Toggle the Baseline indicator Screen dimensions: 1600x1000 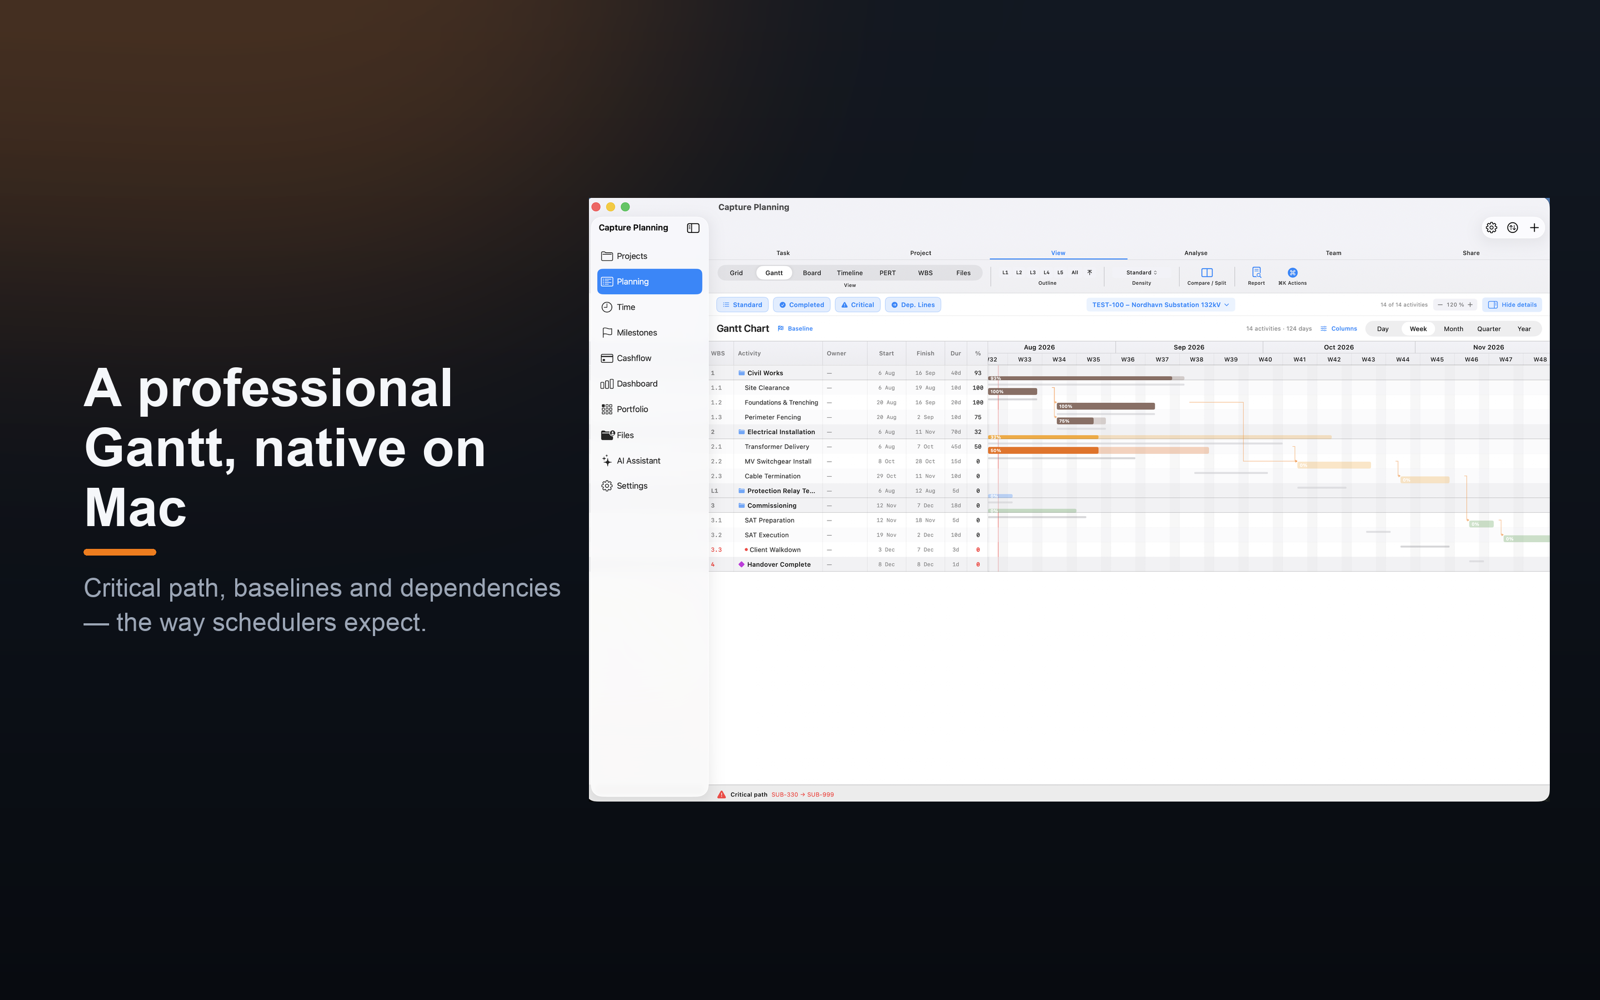coord(796,329)
